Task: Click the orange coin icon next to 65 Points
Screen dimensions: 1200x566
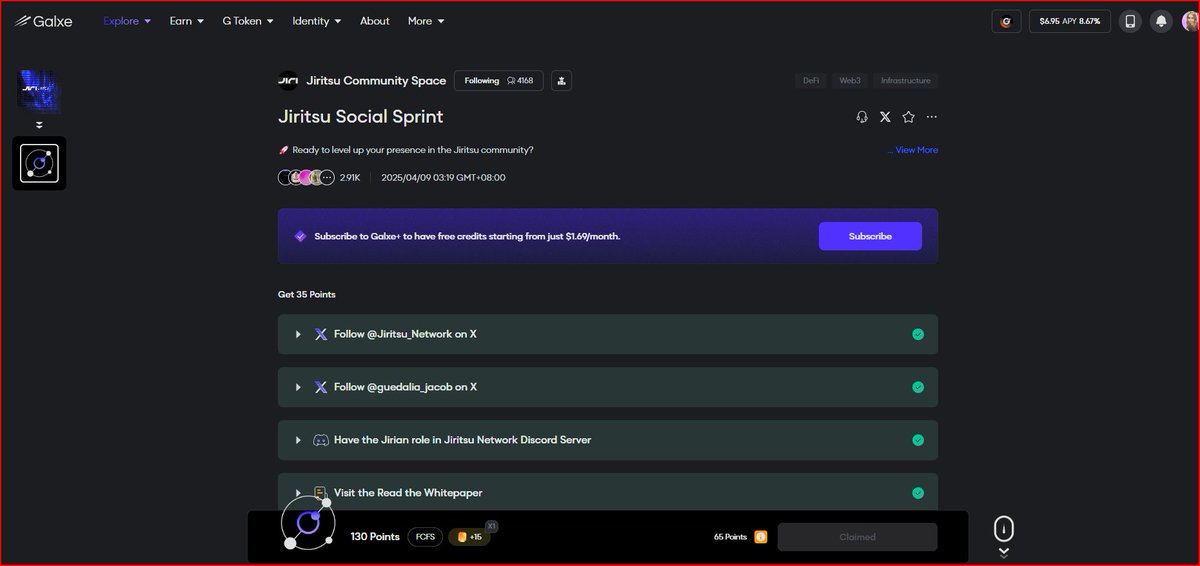Action: point(761,537)
